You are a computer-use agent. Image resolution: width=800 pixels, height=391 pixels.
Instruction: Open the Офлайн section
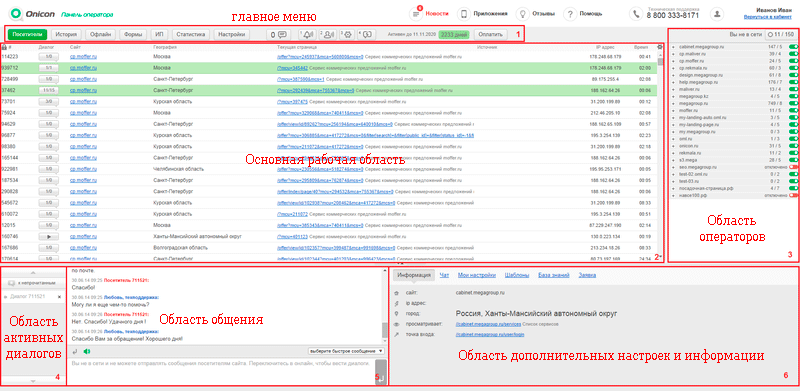[101, 35]
